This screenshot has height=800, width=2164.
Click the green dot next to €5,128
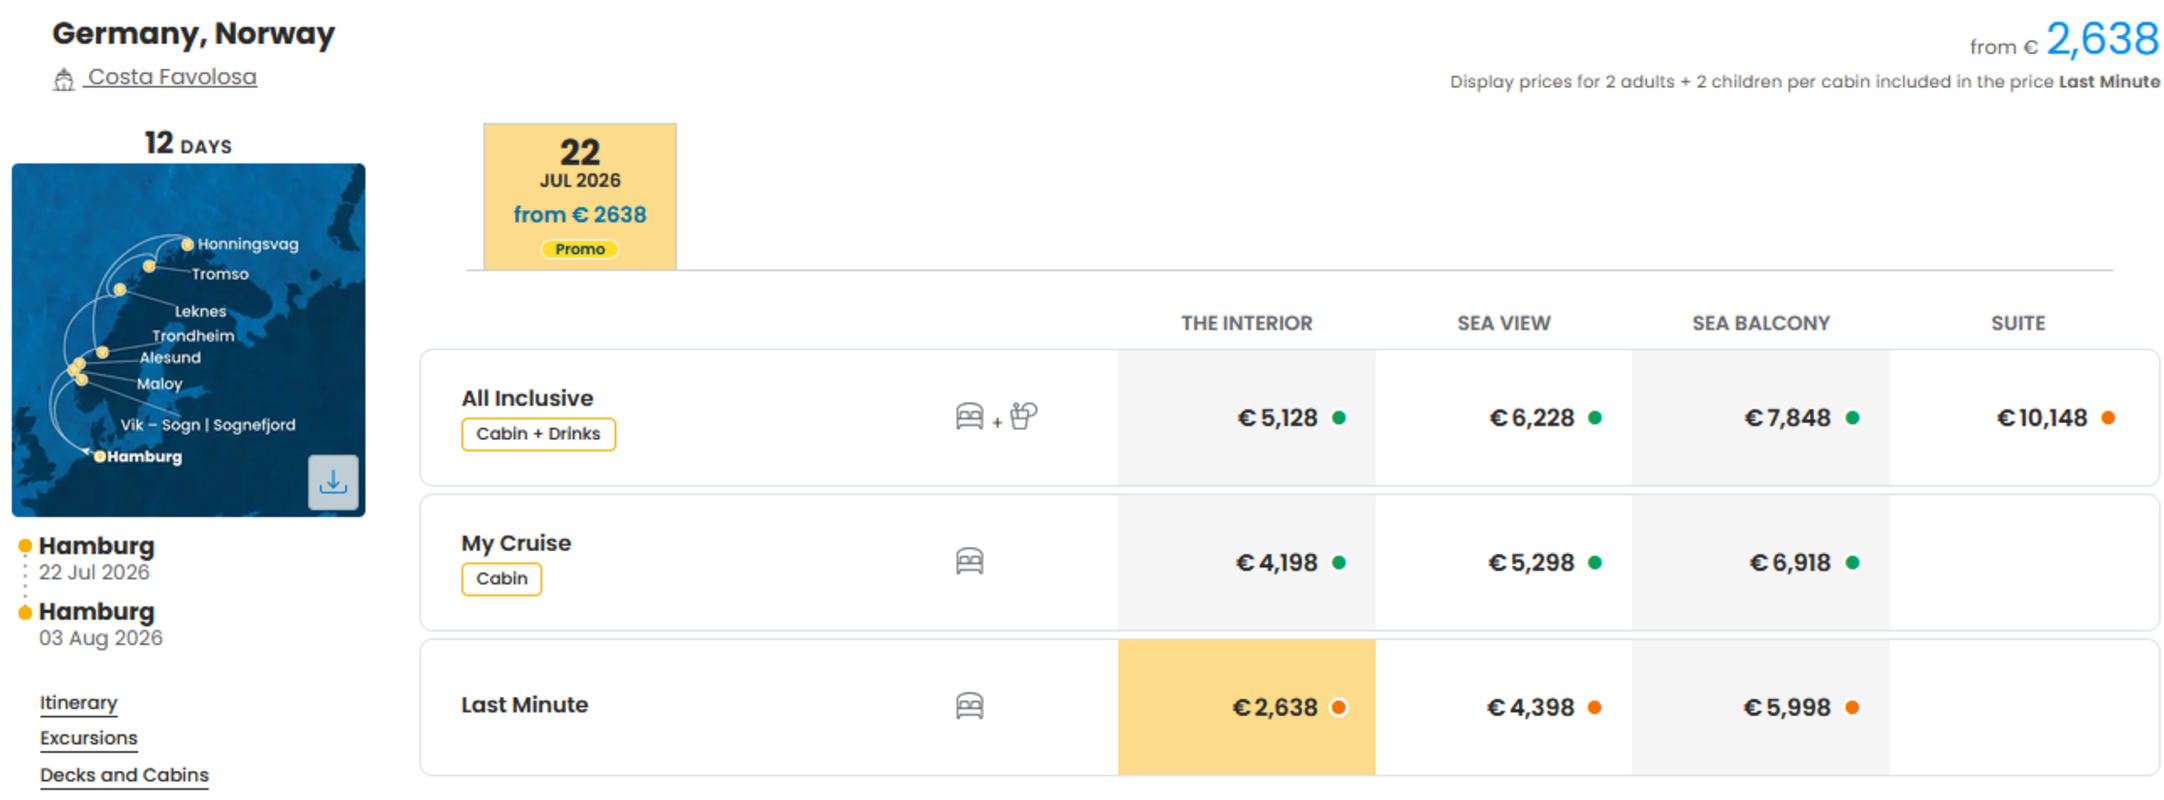coord(1339,418)
